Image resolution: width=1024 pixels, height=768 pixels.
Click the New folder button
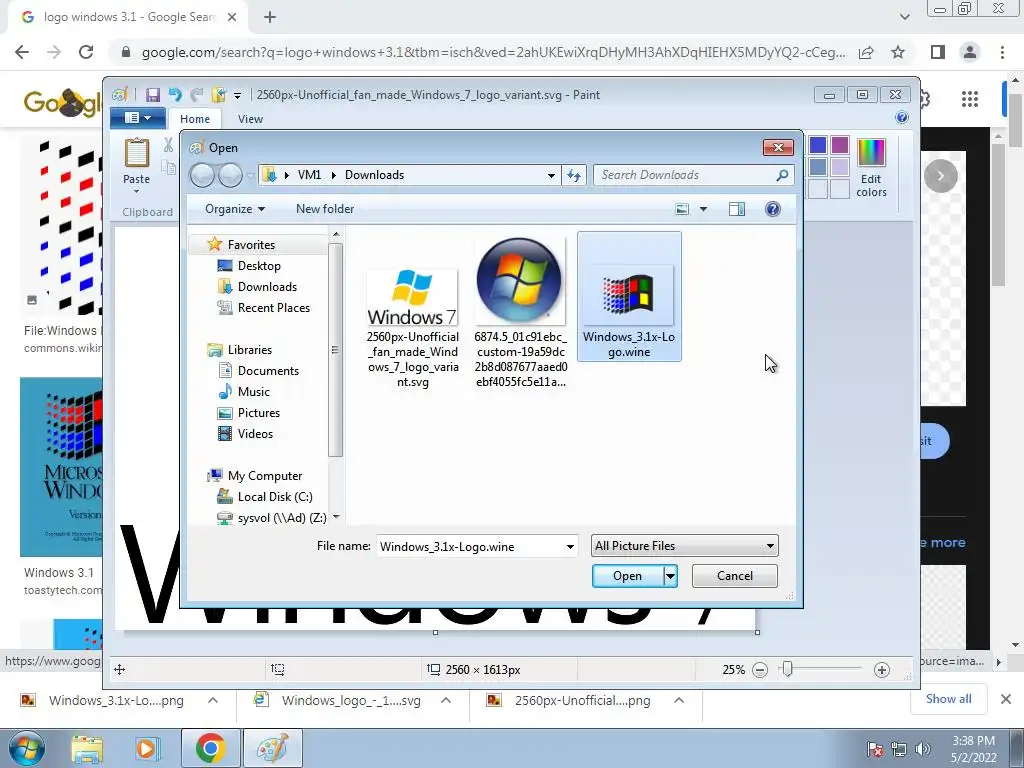325,209
